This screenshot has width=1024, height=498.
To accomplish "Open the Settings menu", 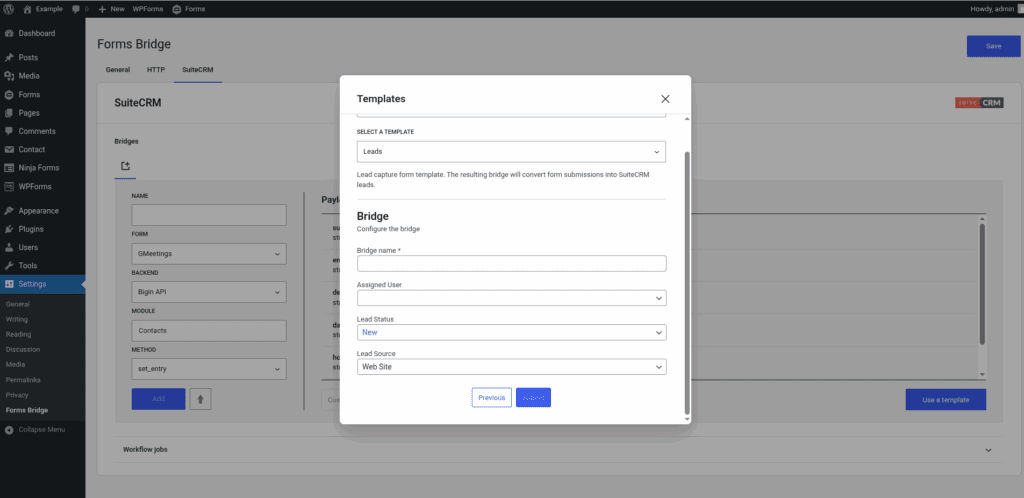I will pos(42,284).
